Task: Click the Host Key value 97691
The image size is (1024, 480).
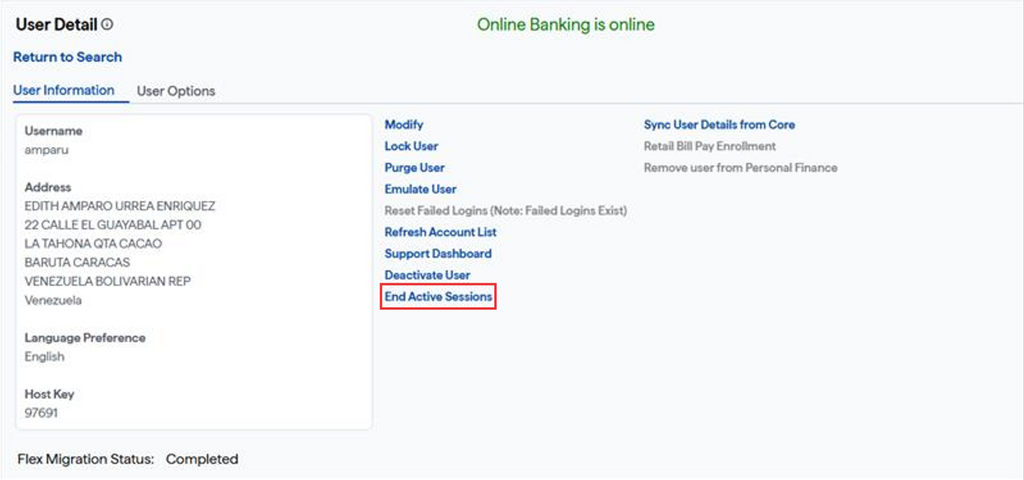Action: tap(41, 413)
